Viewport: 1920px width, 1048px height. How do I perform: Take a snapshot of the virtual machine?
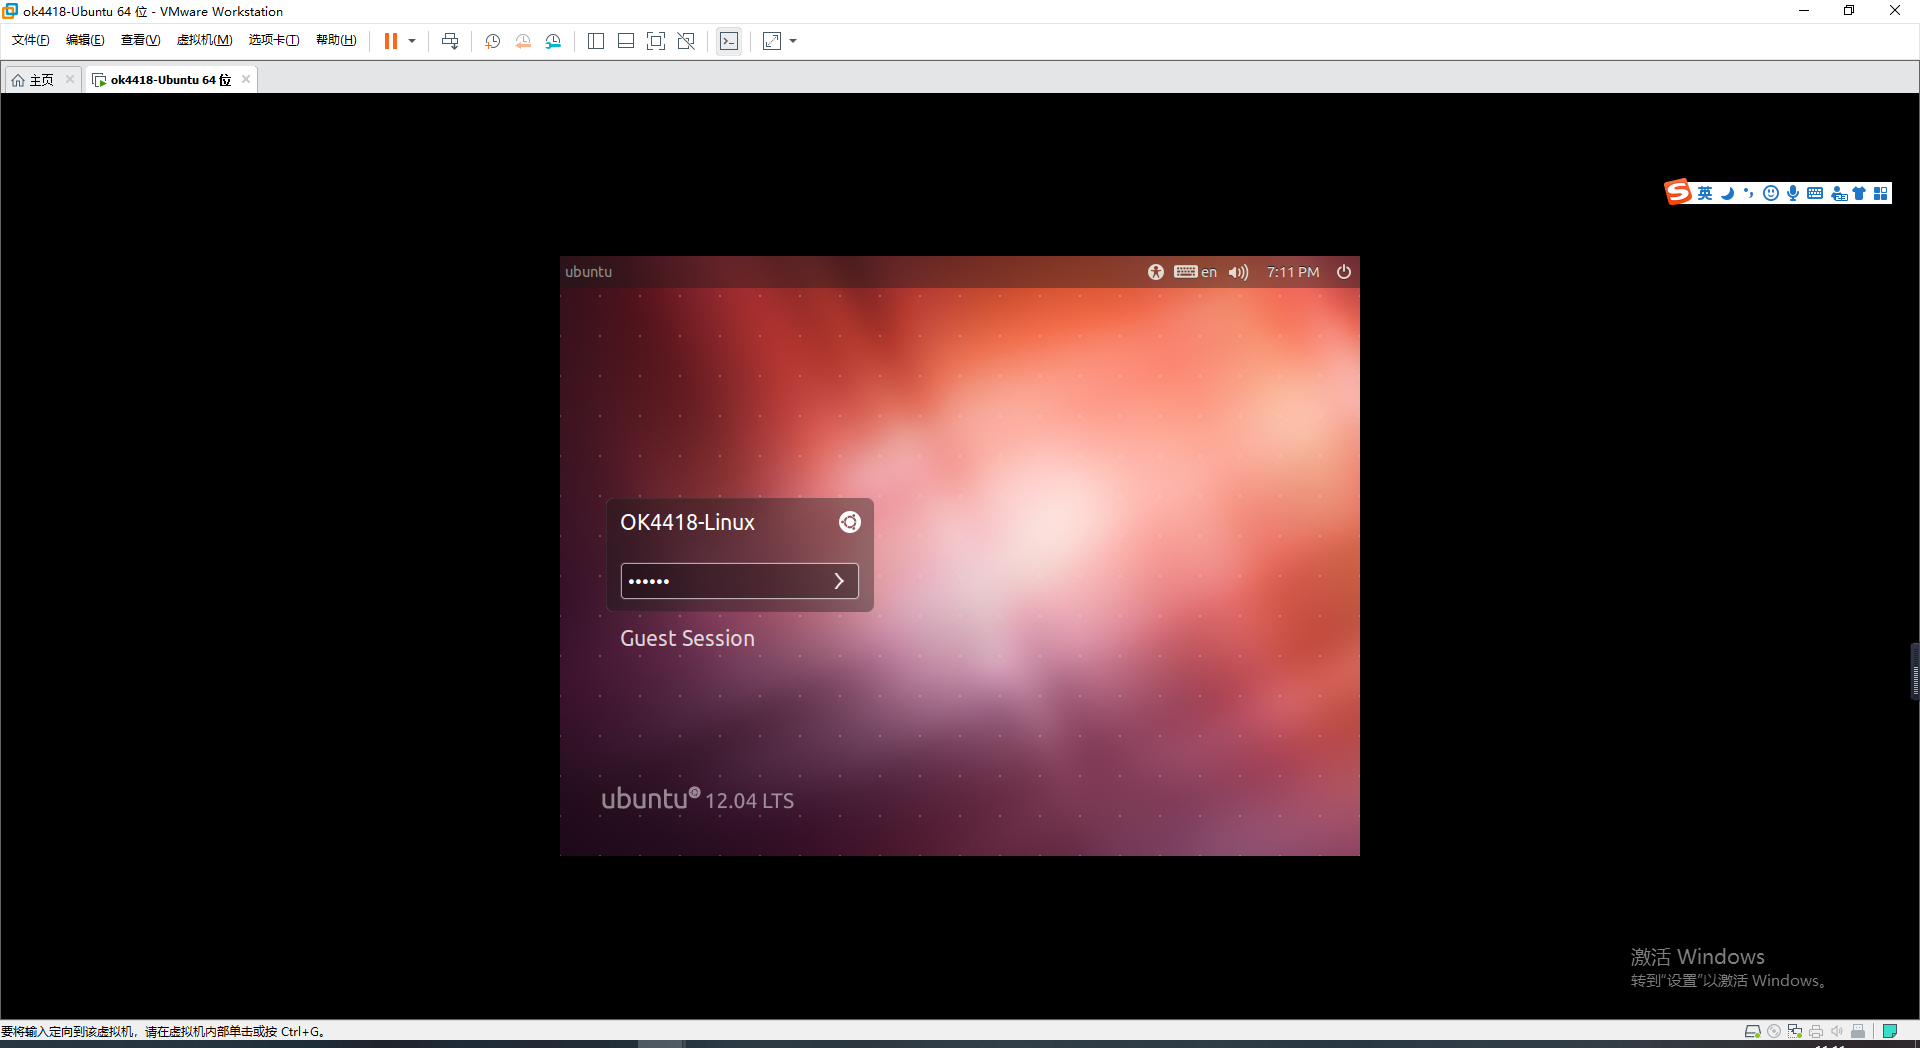coord(493,41)
